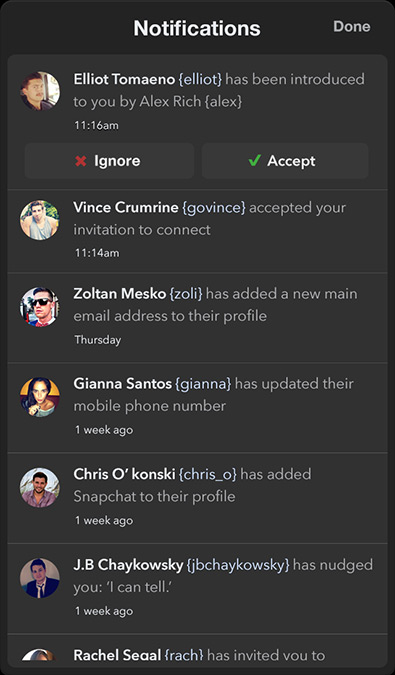395x675 pixels.
Task: Click the green checkmark accept icon
Action: click(255, 161)
